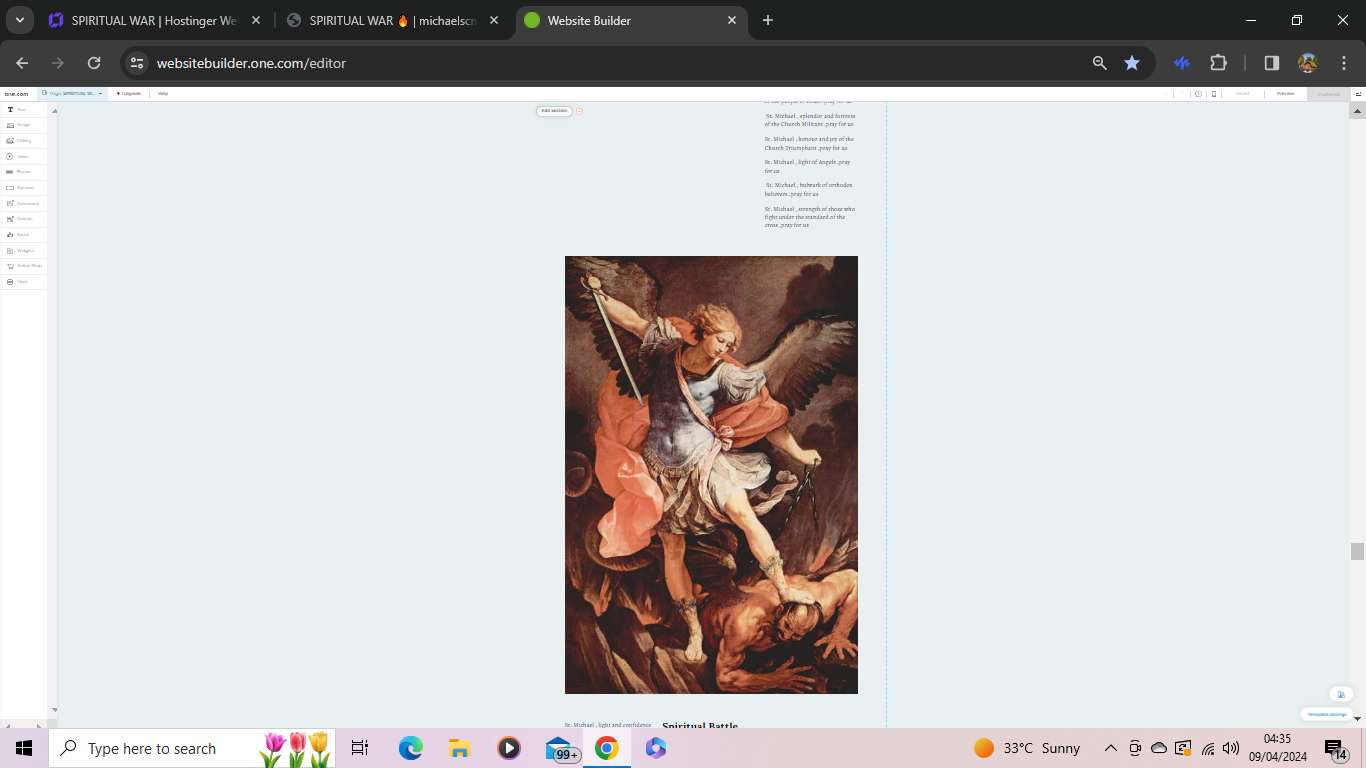The height and width of the screenshot is (768, 1366).
Task: Open the Gallery component in the sidebar
Action: (23, 140)
